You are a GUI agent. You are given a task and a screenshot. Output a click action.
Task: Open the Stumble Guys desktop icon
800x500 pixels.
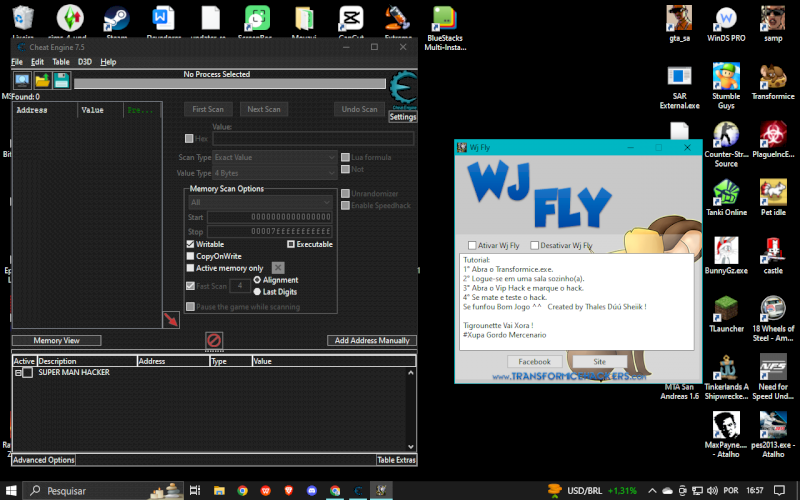coord(726,87)
